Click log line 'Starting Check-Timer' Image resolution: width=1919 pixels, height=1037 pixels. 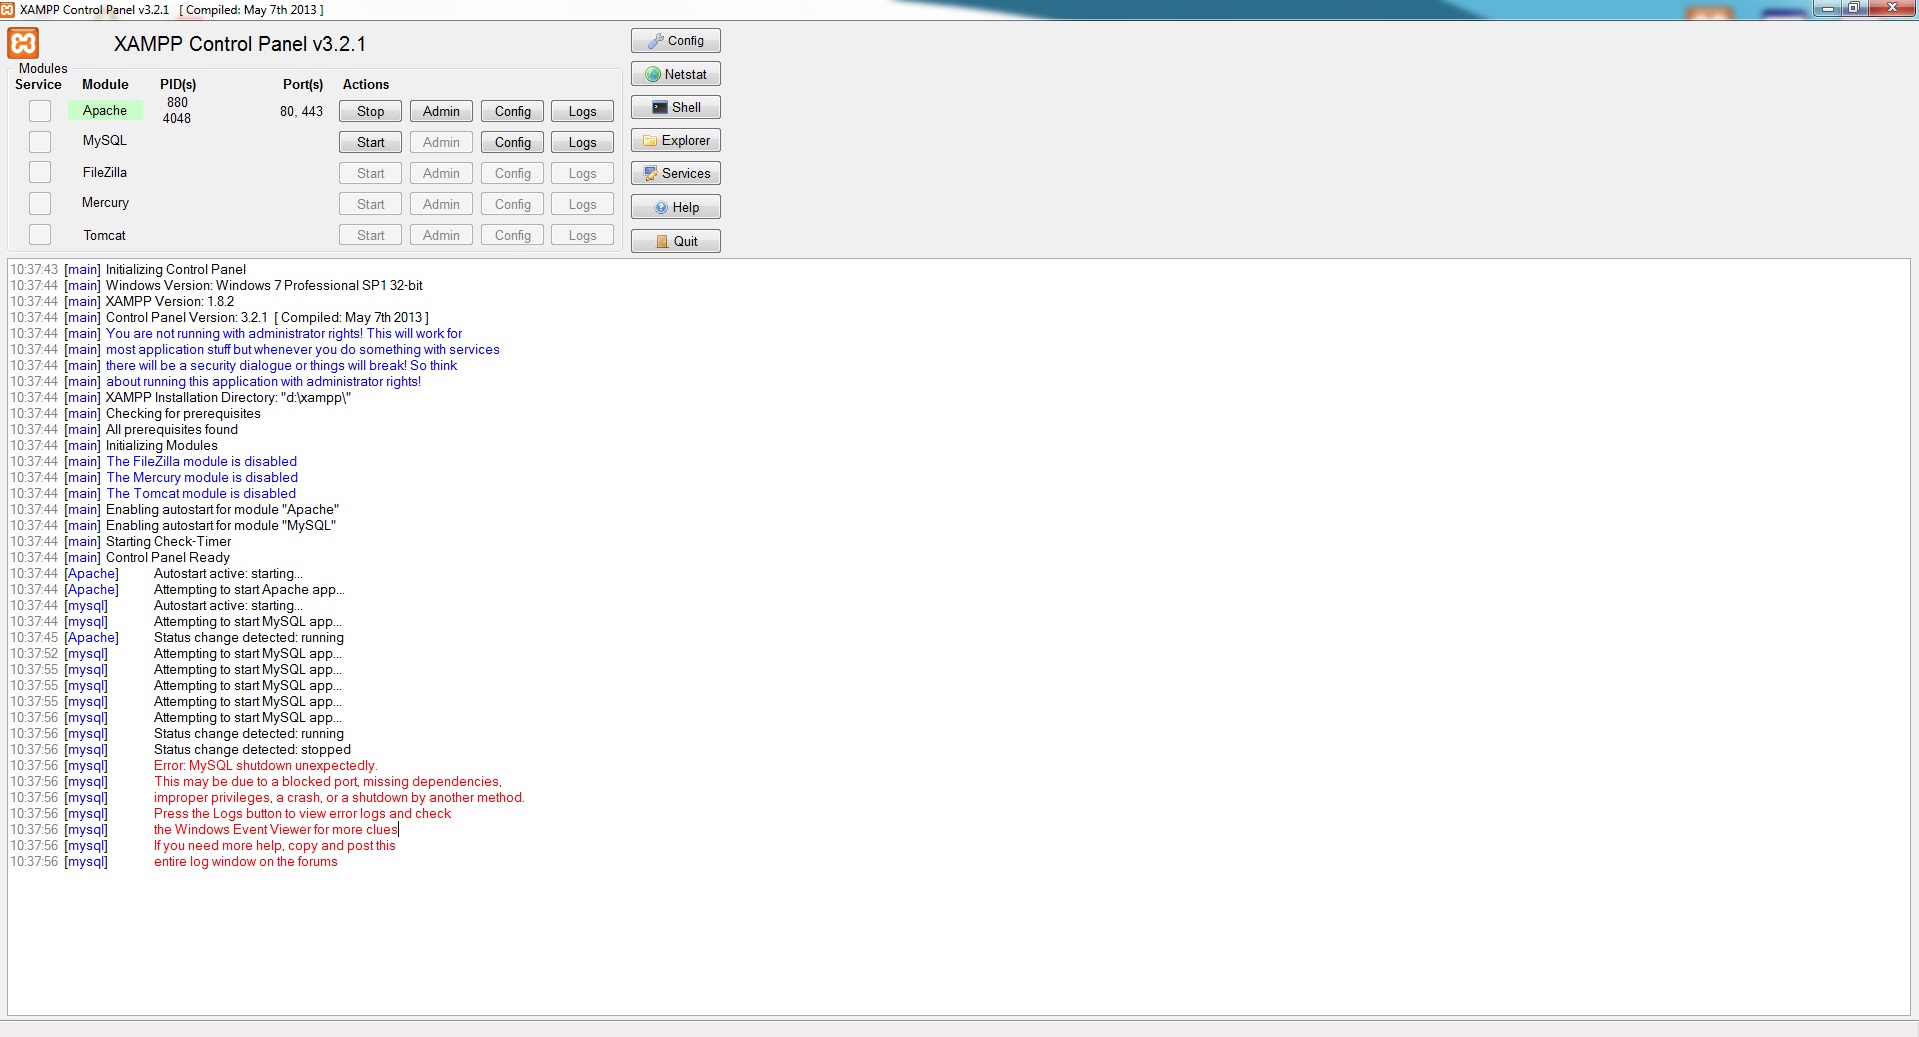point(168,541)
